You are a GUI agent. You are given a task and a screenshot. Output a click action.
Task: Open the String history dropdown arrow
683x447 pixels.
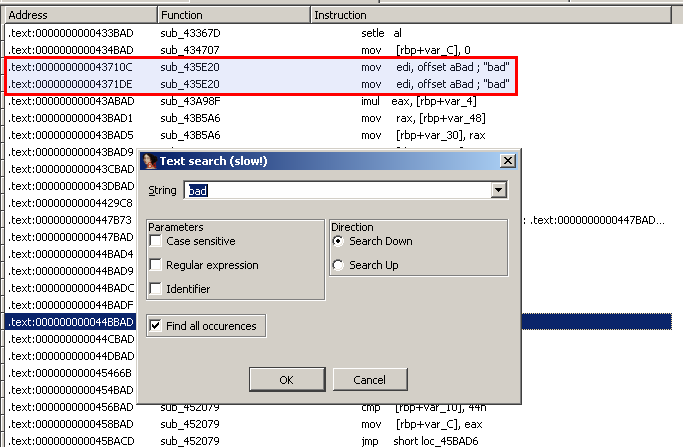(x=498, y=190)
